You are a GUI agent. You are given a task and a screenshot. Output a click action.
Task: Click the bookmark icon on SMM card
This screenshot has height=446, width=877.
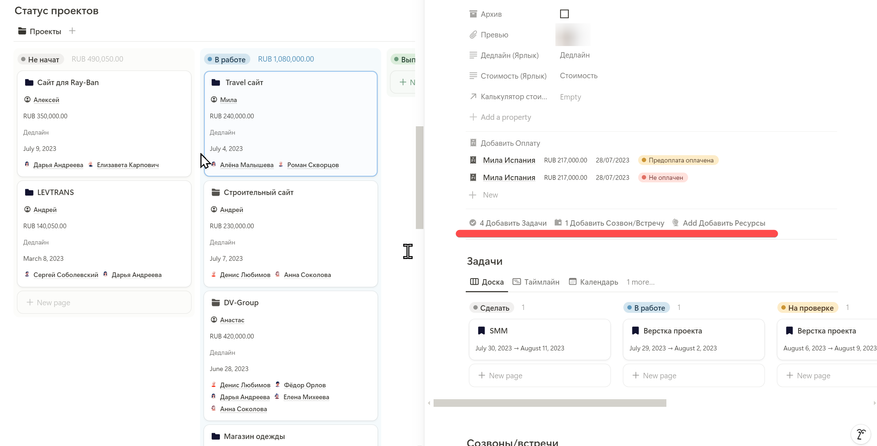click(481, 331)
